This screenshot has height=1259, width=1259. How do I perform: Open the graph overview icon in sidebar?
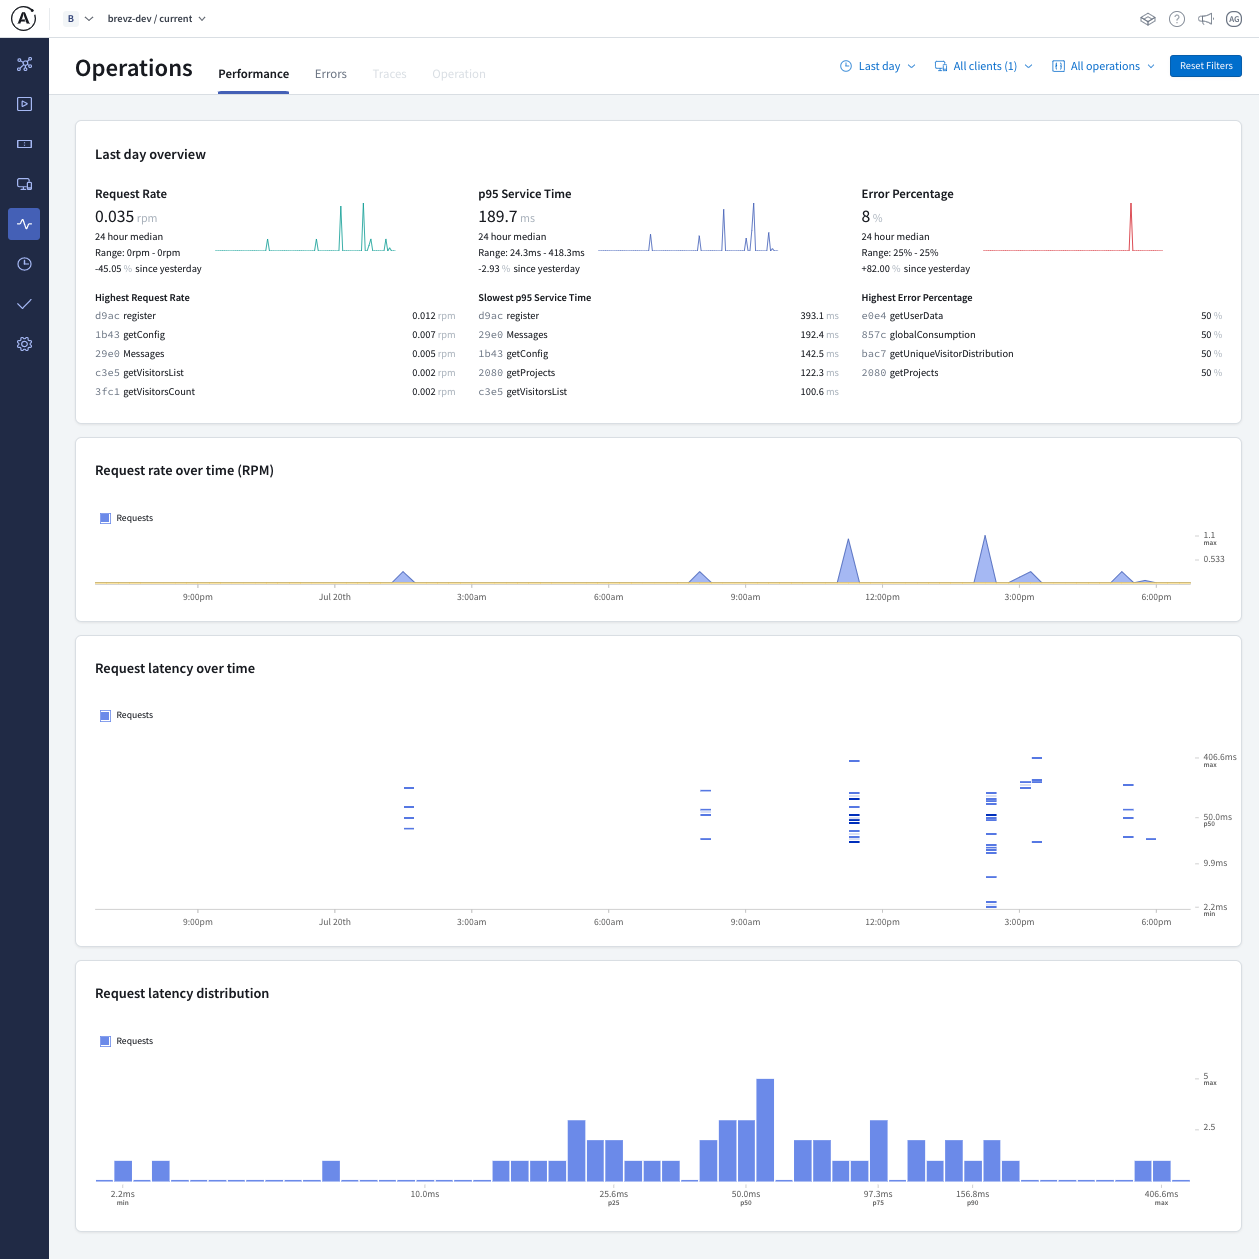(x=24, y=64)
